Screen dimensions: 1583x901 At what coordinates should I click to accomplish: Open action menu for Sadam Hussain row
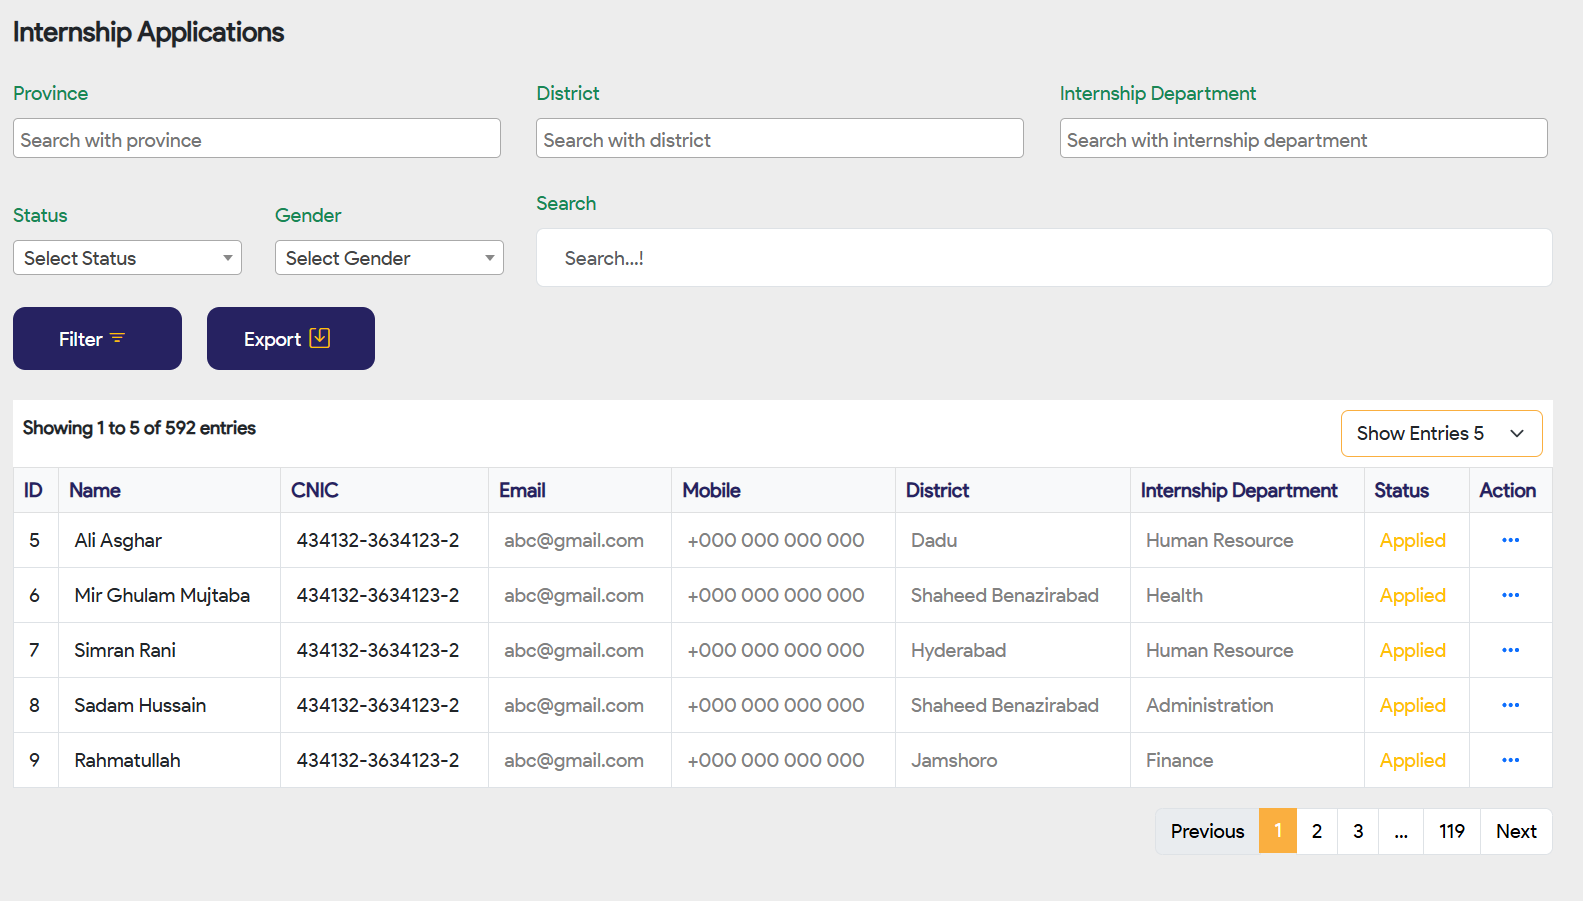click(1510, 705)
